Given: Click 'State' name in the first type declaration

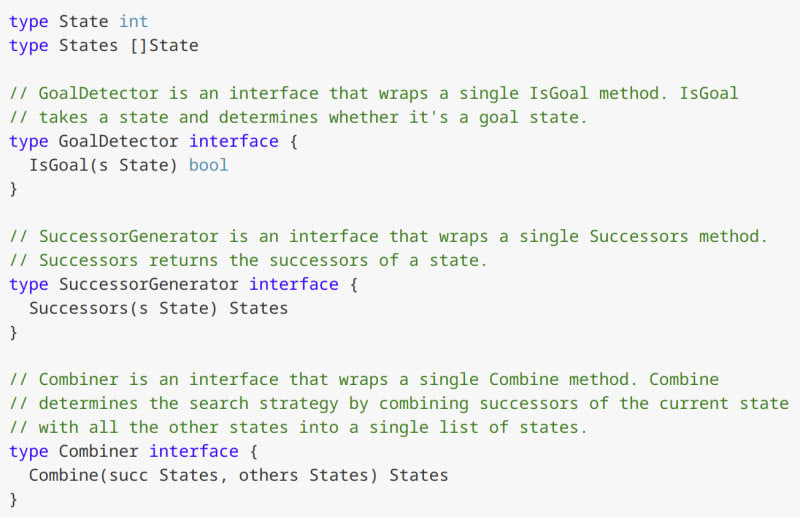Looking at the screenshot, I should [83, 21].
